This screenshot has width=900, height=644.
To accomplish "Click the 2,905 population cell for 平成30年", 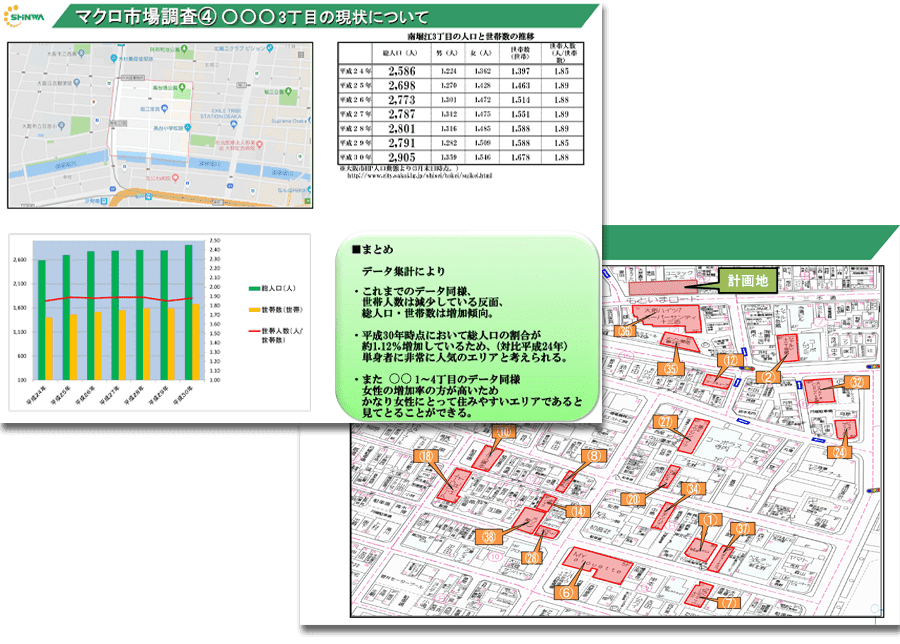I will click(x=400, y=158).
